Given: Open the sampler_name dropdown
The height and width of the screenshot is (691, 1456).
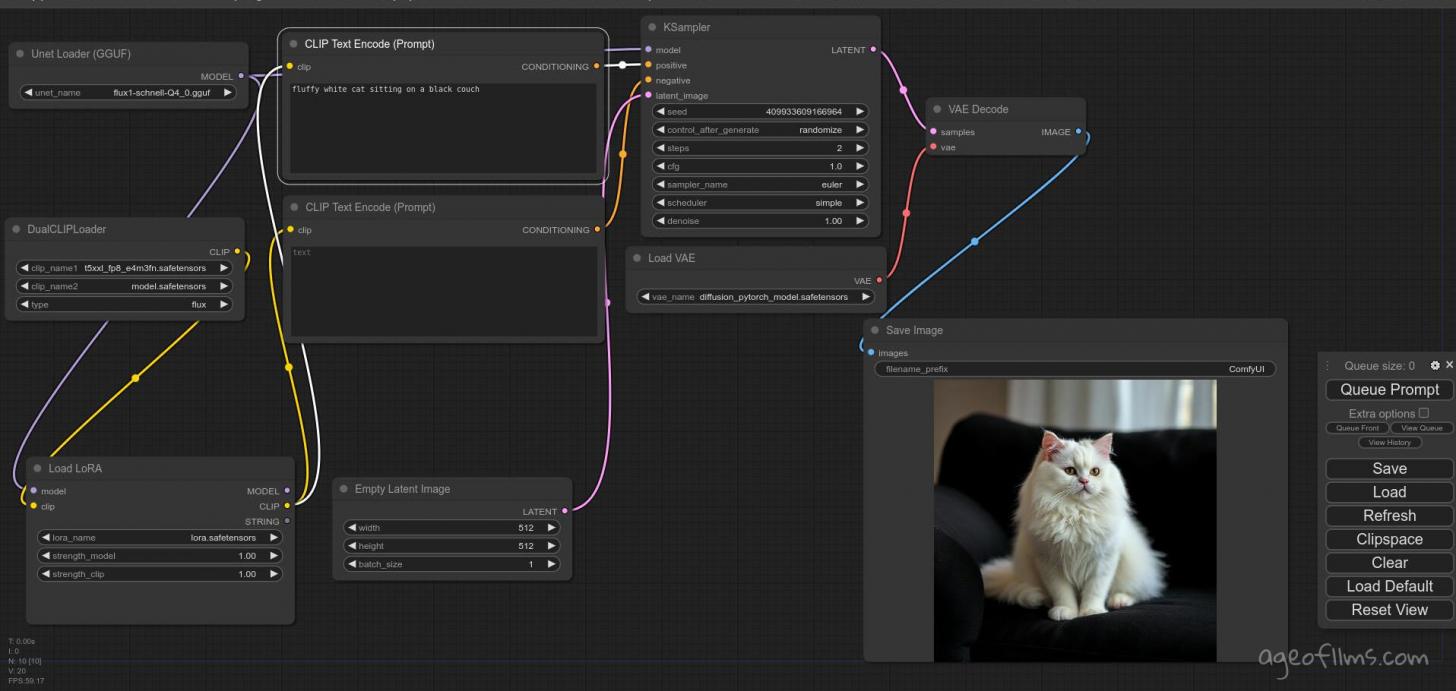Looking at the screenshot, I should tap(761, 185).
